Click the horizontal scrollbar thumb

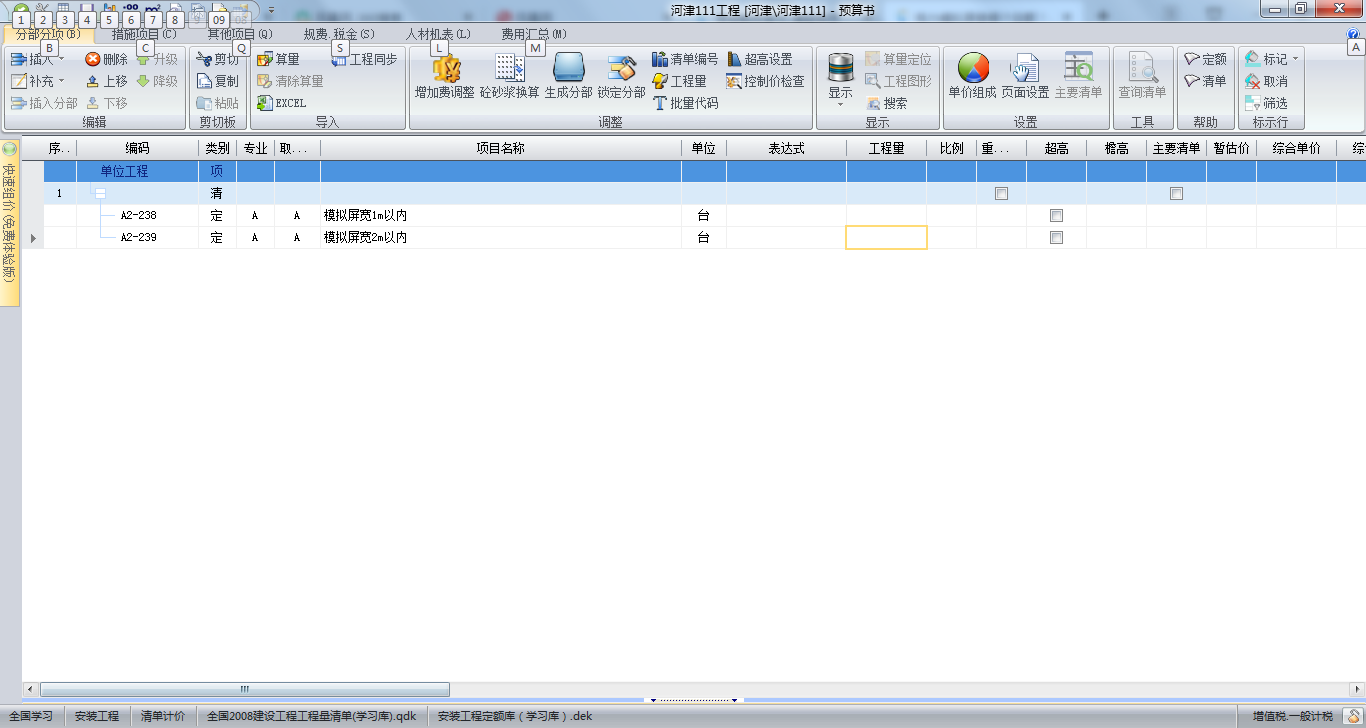coord(244,689)
